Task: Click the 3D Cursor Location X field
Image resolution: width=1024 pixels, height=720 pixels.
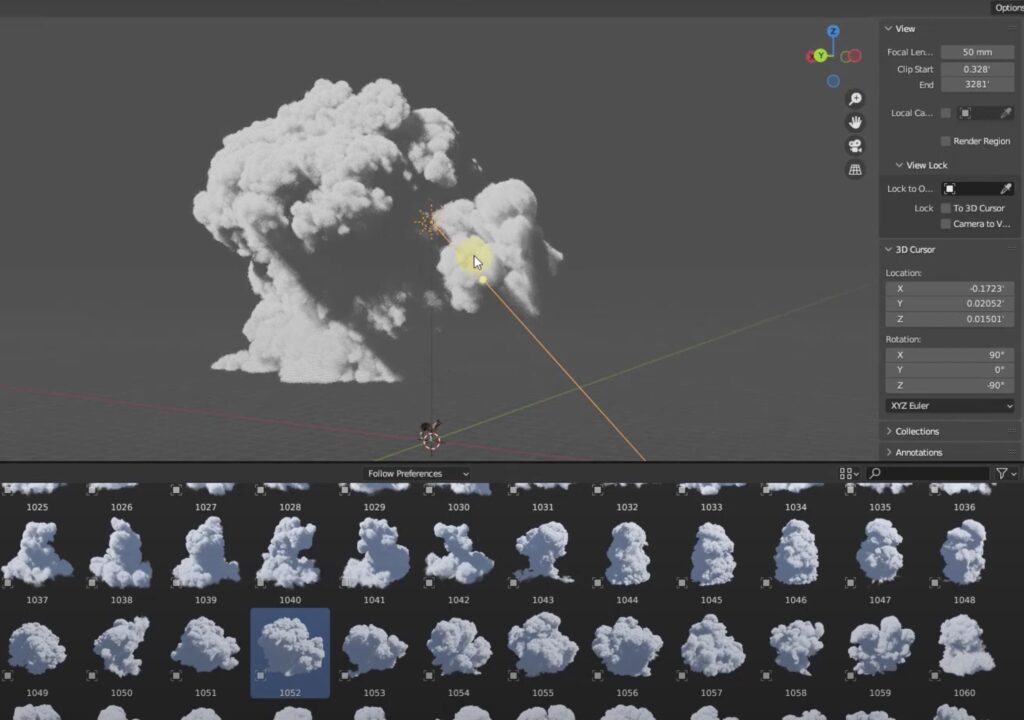Action: tap(950, 288)
